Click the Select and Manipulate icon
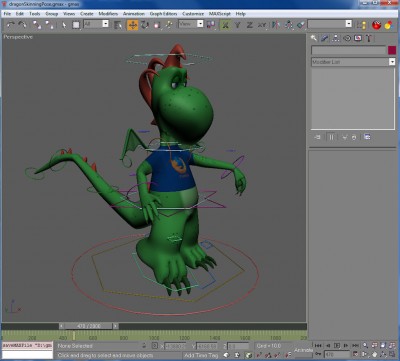 [x=169, y=25]
